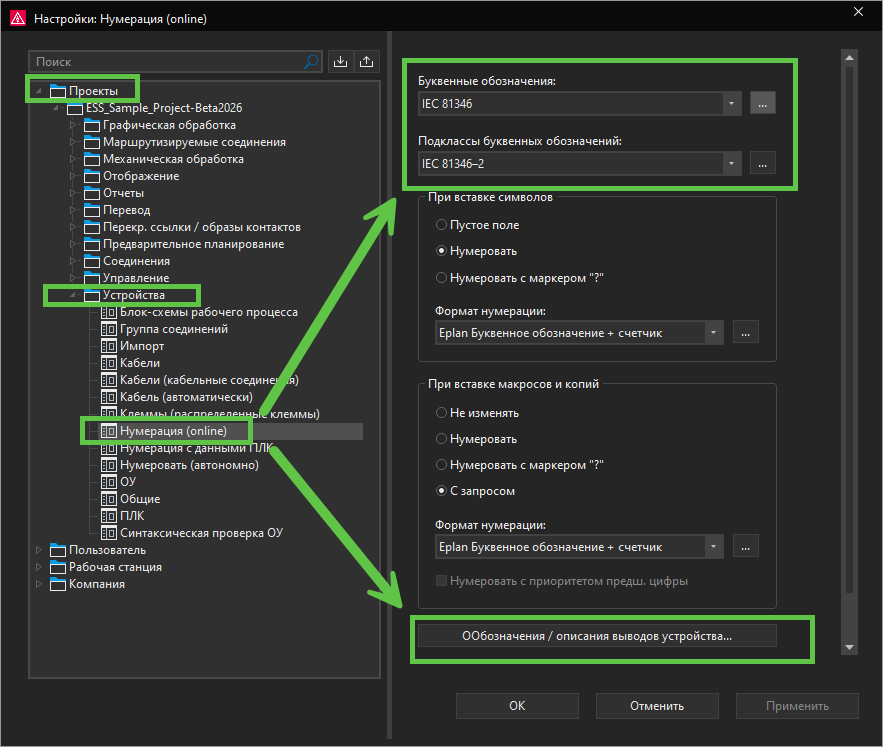
Task: Click ellipsis beside Формат нумерации for macros
Action: click(746, 547)
